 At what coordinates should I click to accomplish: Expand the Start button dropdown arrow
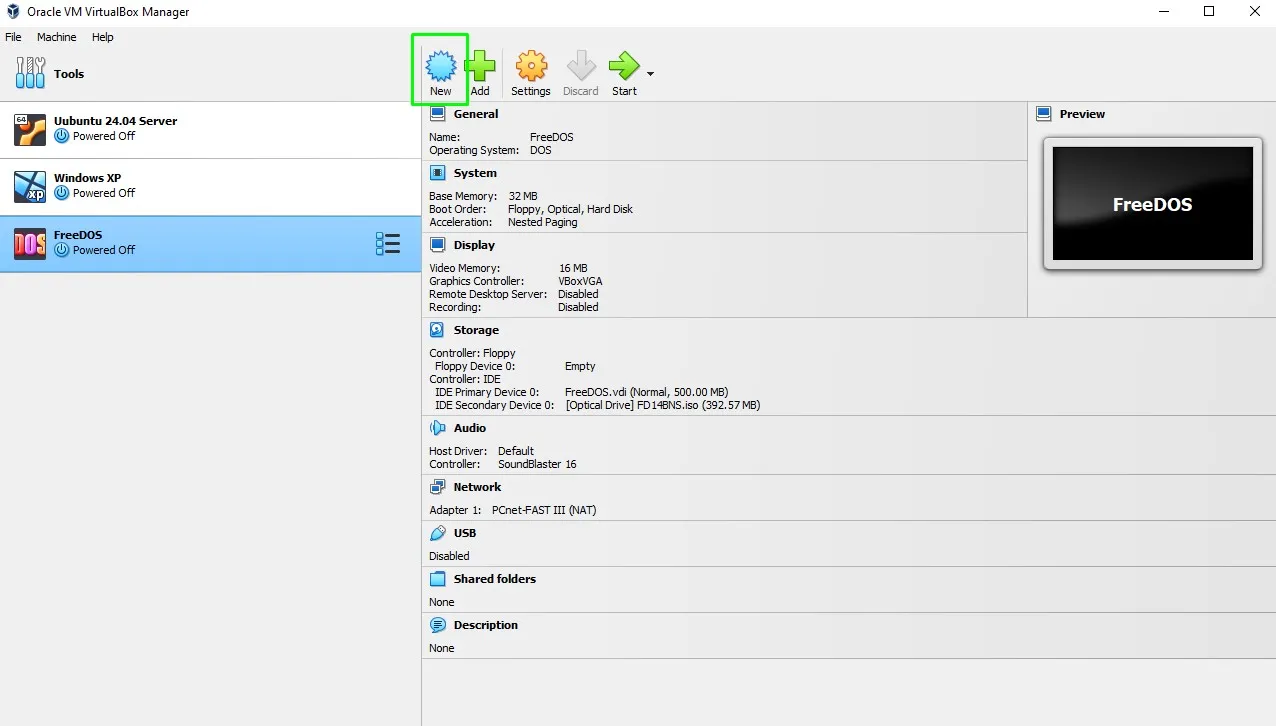(650, 74)
